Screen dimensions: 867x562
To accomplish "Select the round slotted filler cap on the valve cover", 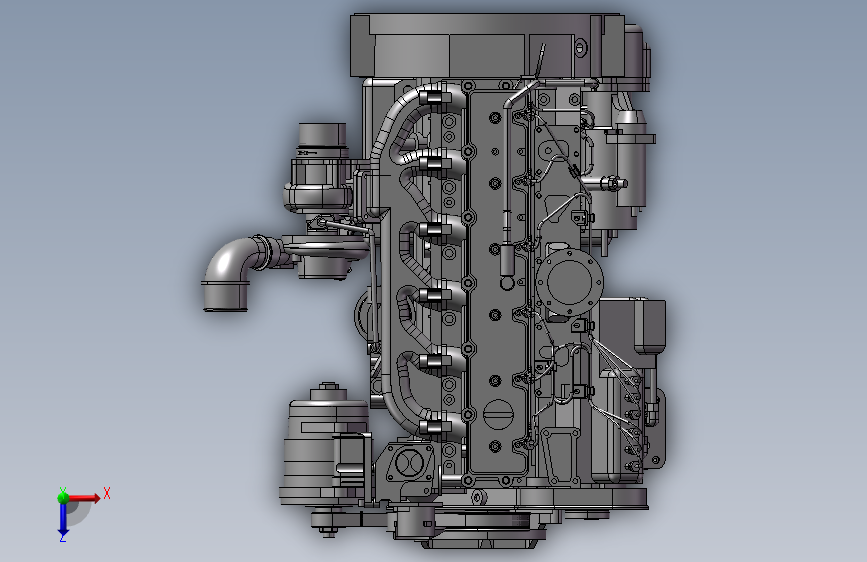I will (499, 414).
